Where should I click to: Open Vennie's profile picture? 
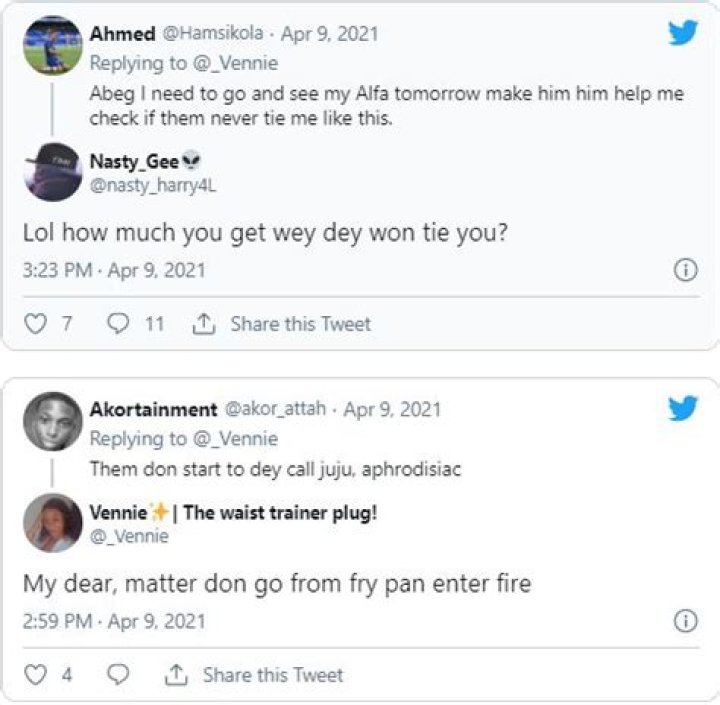tap(52, 522)
